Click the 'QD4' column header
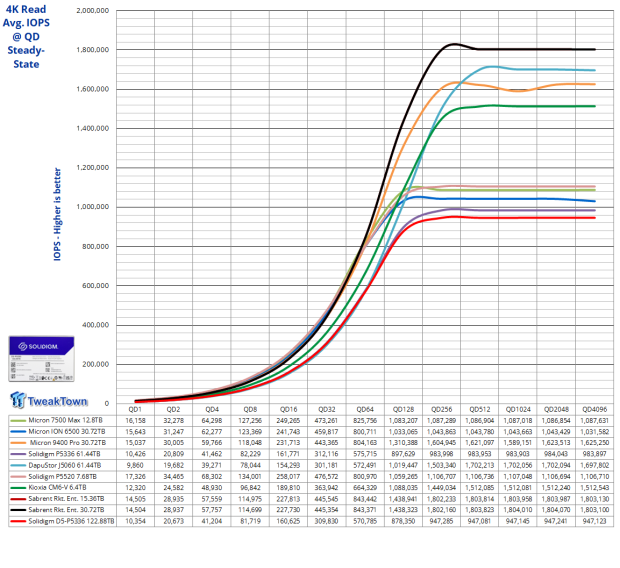Image resolution: width=620 pixels, height=568 pixels. [x=212, y=409]
